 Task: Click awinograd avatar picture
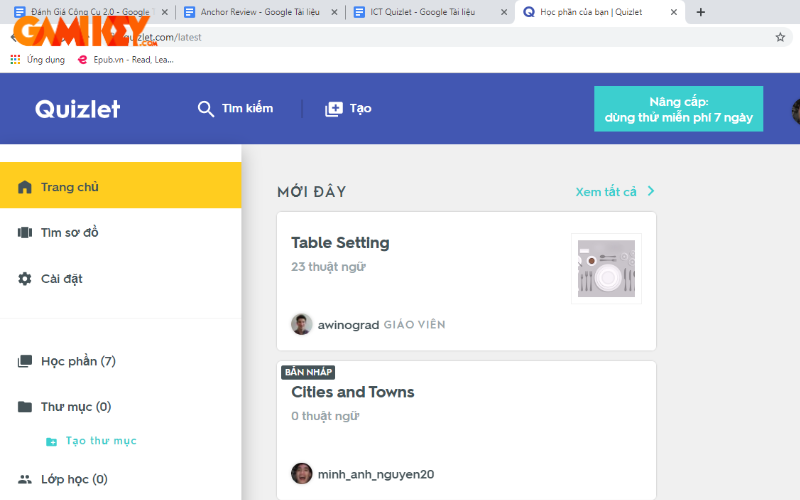302,324
